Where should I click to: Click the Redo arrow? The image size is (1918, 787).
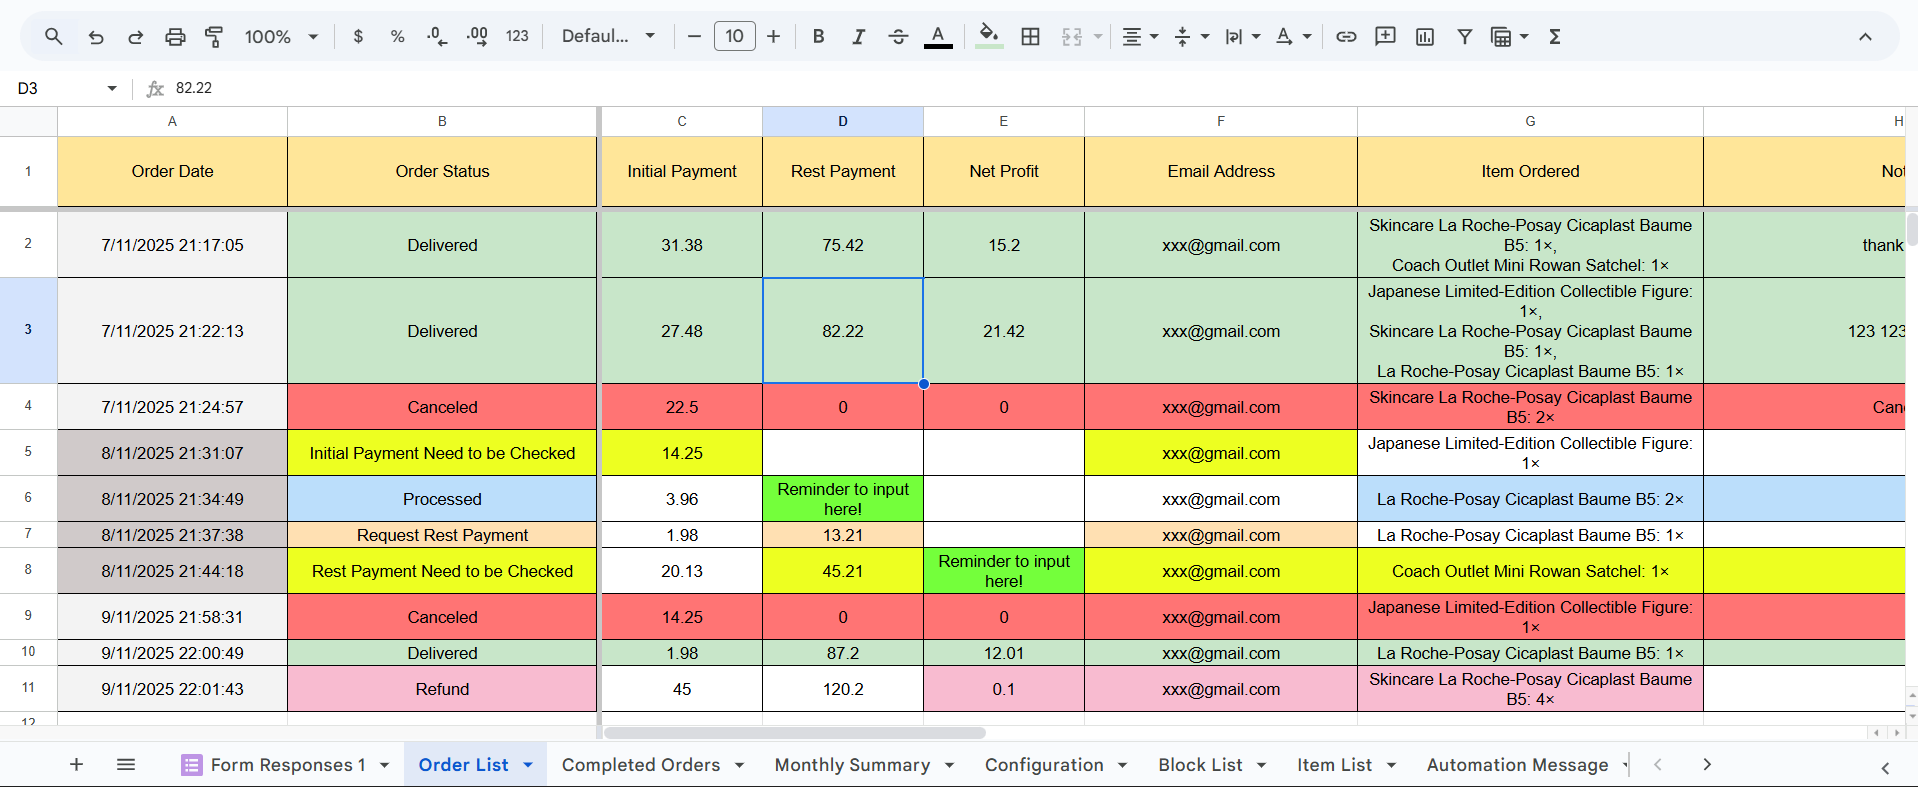click(135, 37)
